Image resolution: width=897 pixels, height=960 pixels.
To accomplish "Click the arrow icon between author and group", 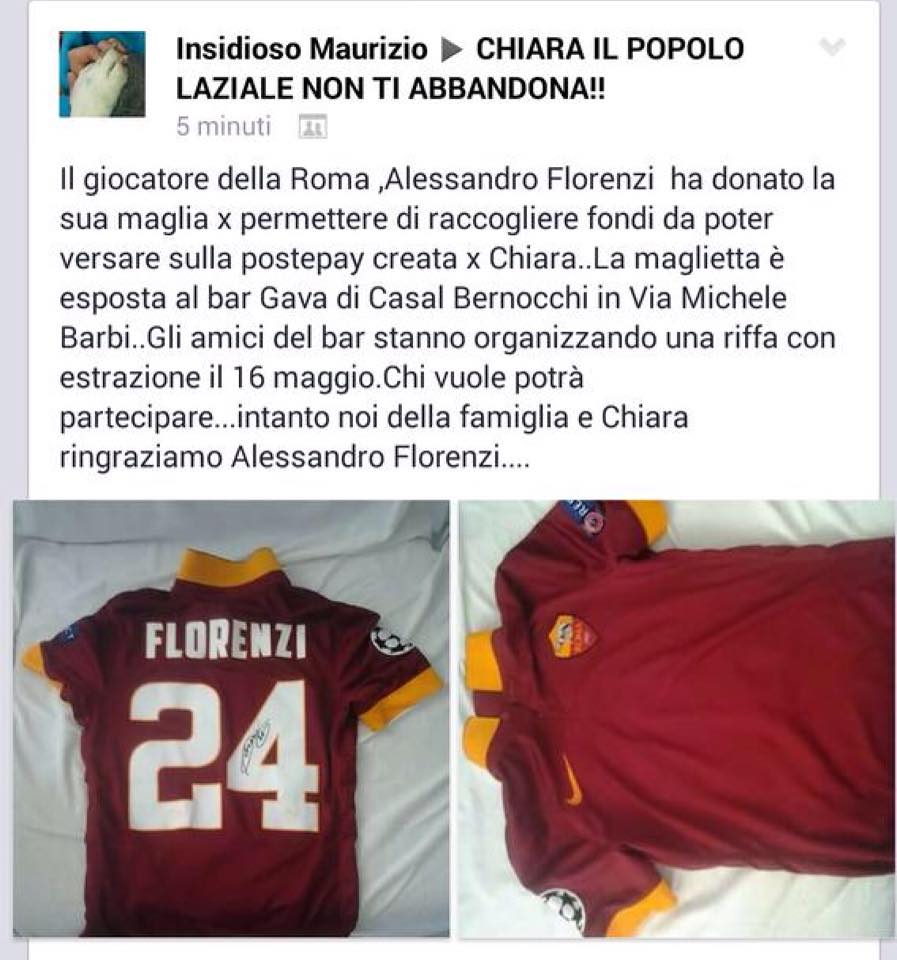I will pos(452,51).
